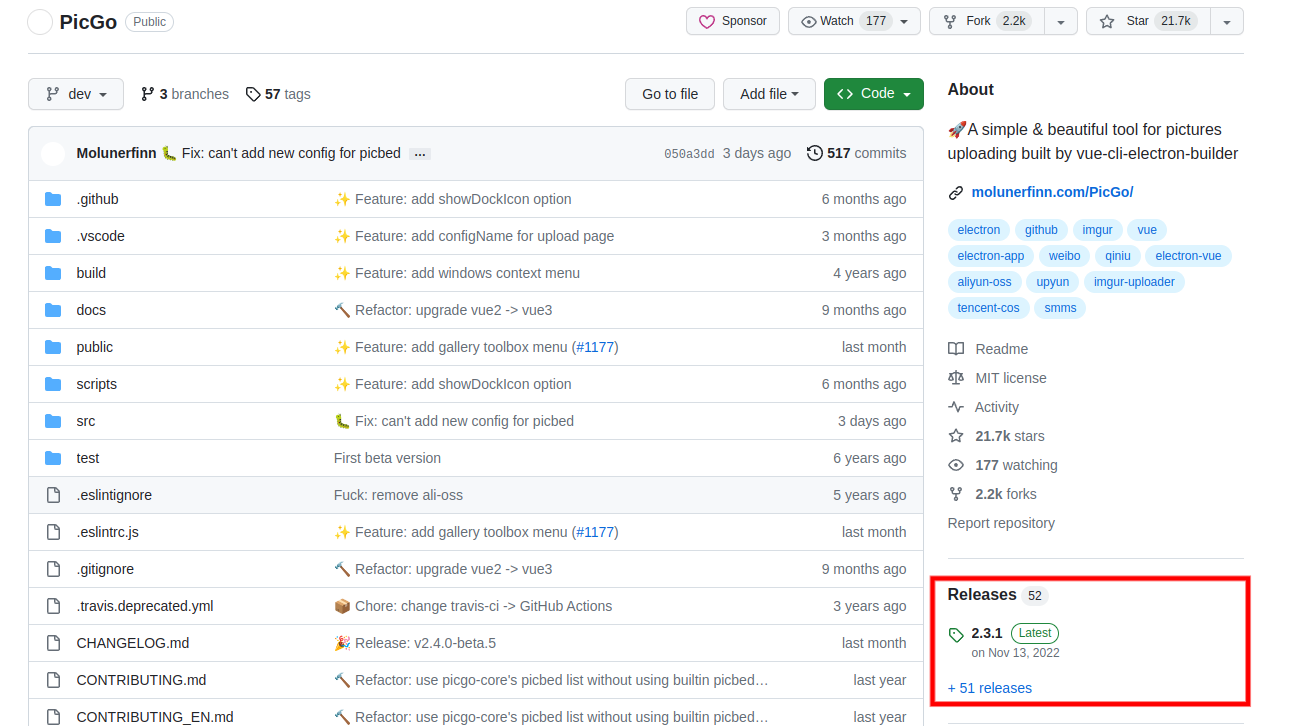Click the Fork button
Screen dimensions: 1298x726
987,21
